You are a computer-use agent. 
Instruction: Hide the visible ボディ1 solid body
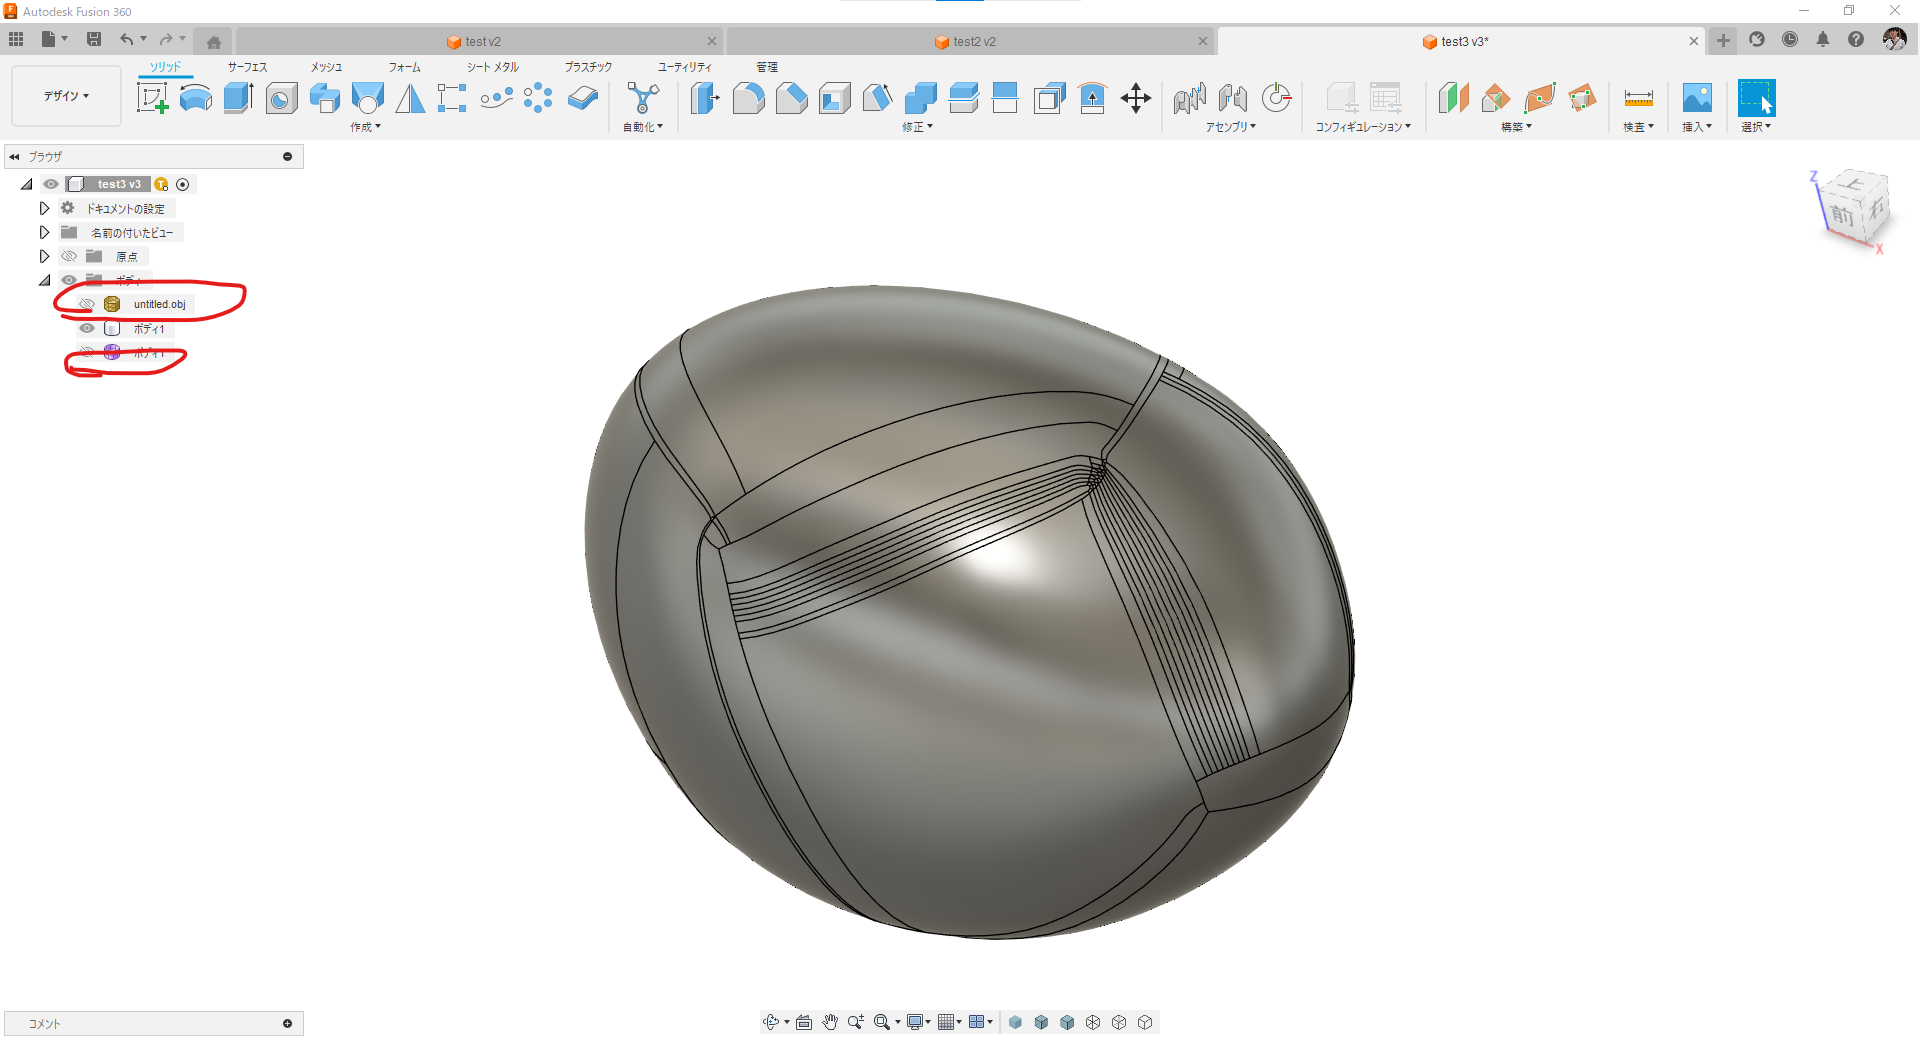point(87,328)
